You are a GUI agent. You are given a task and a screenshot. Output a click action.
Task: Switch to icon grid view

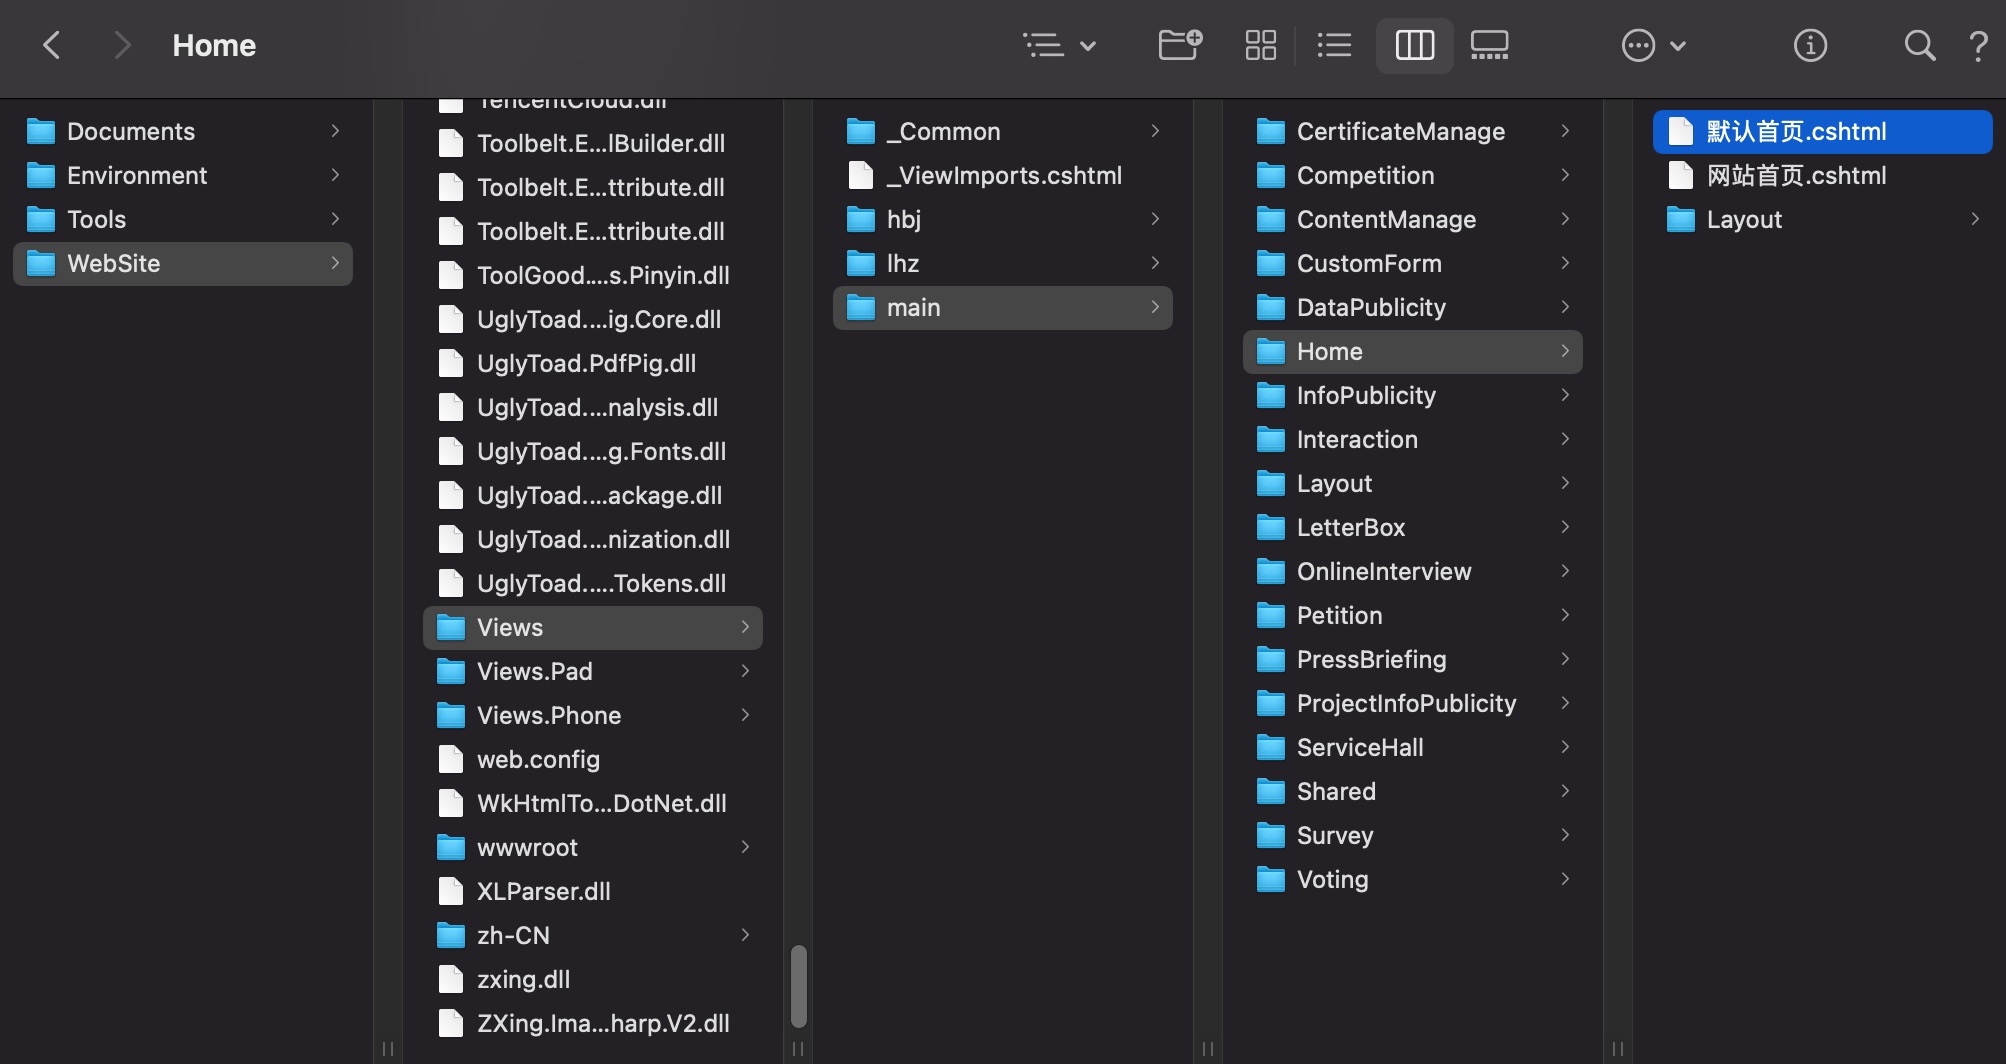(x=1260, y=45)
